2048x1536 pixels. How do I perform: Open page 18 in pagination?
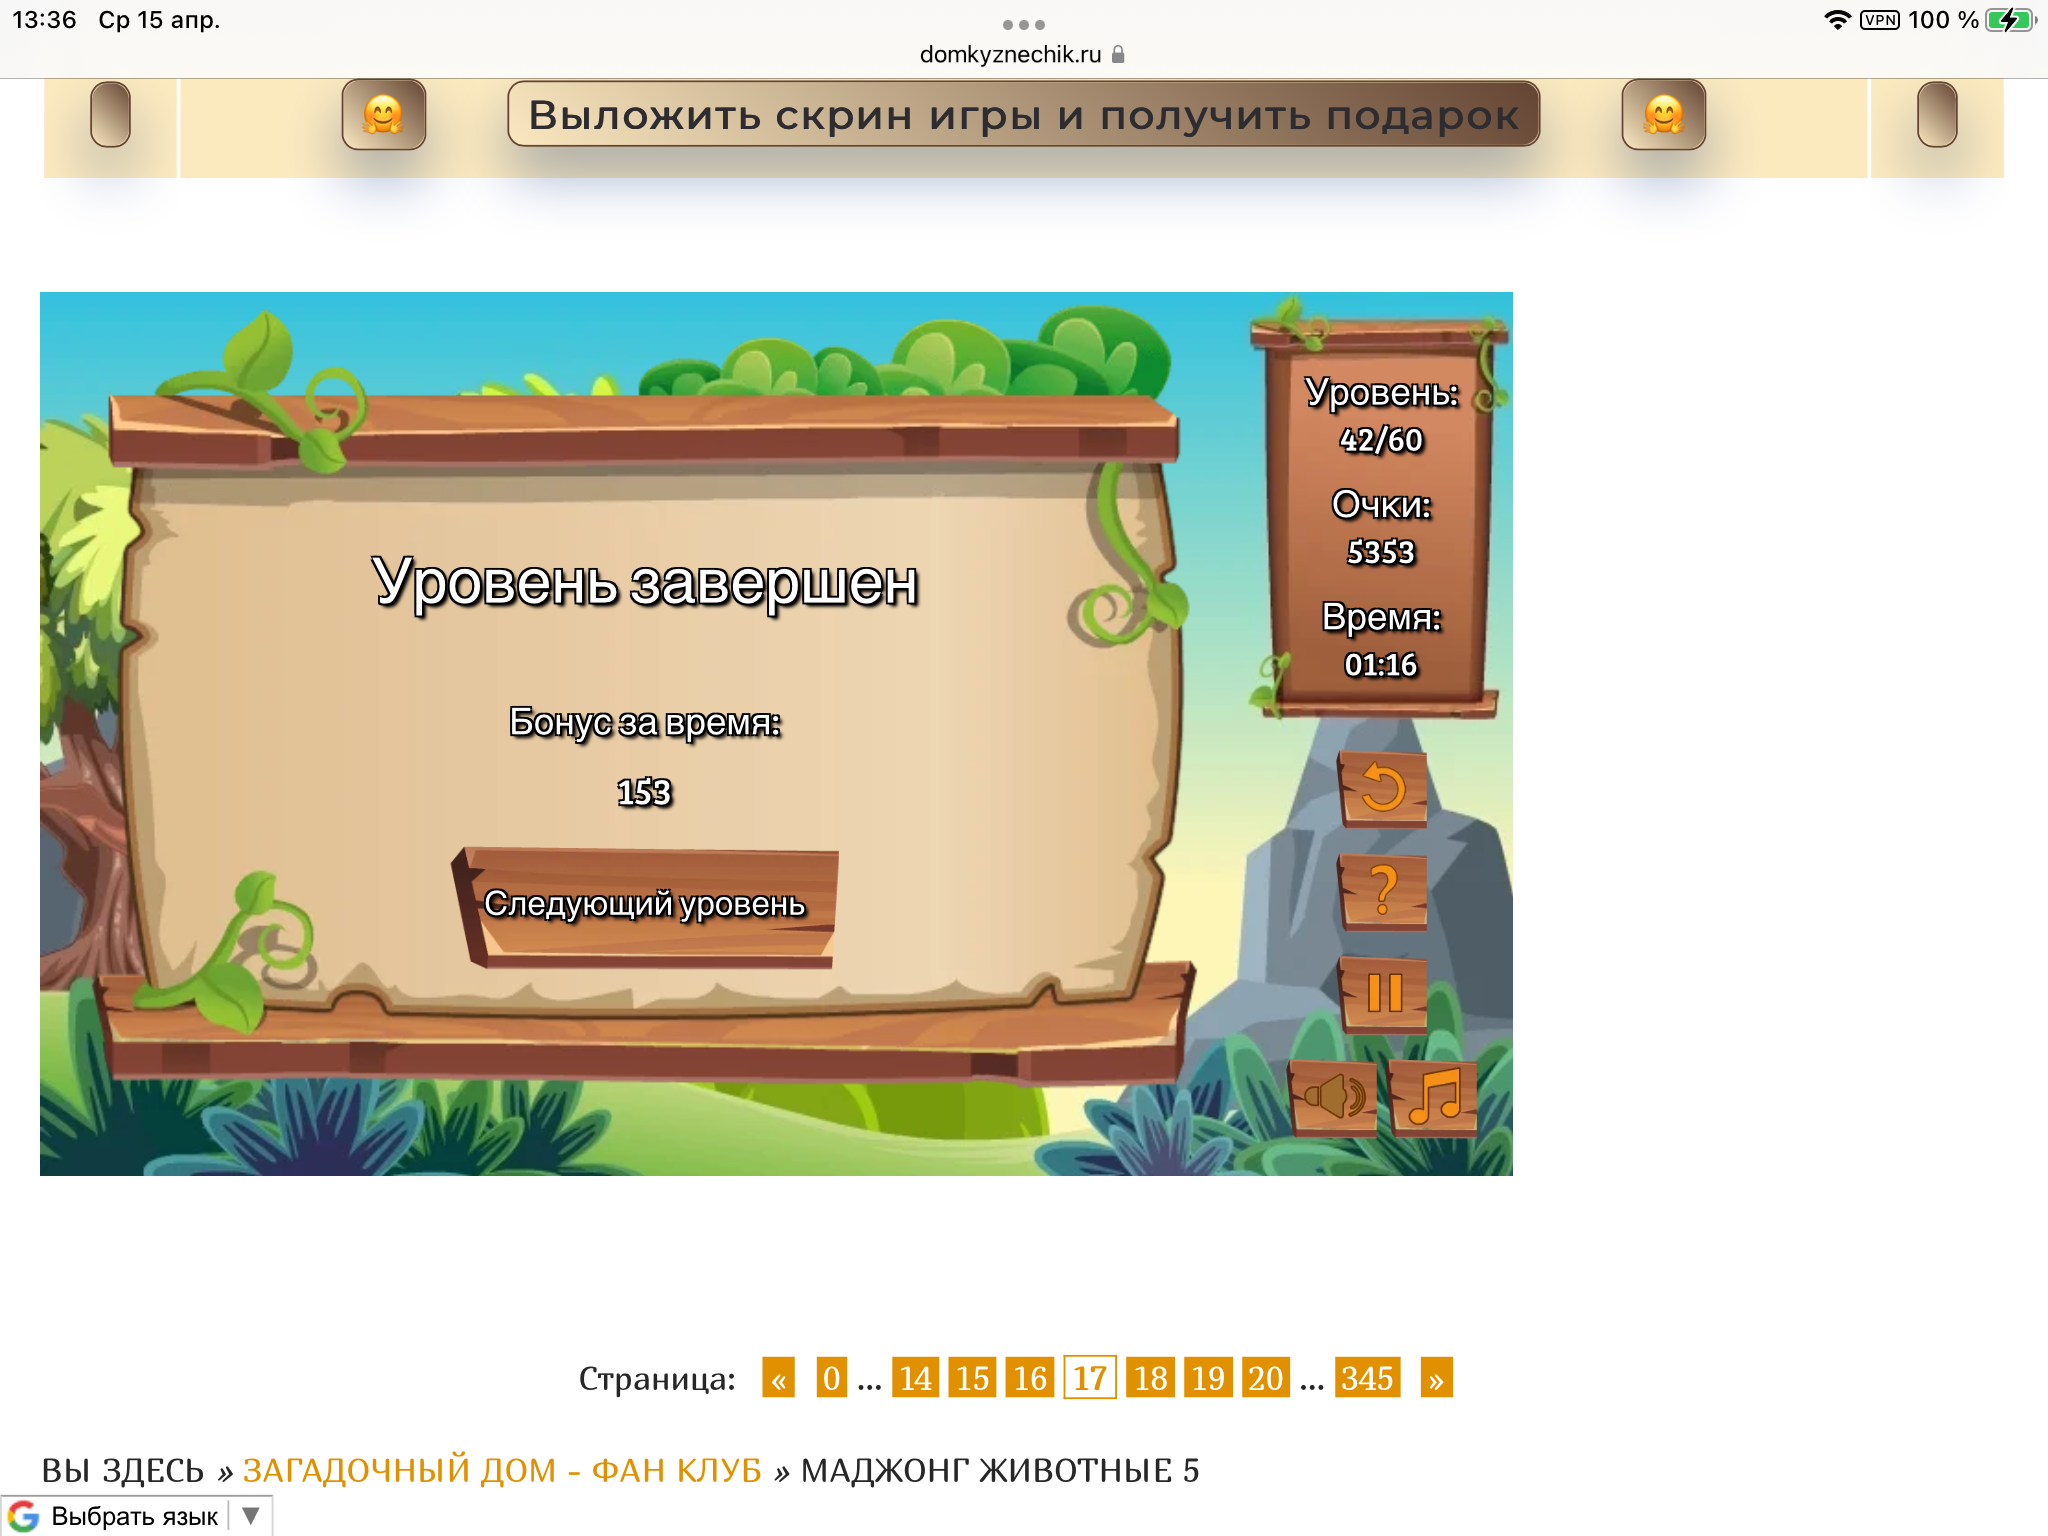[x=1150, y=1378]
